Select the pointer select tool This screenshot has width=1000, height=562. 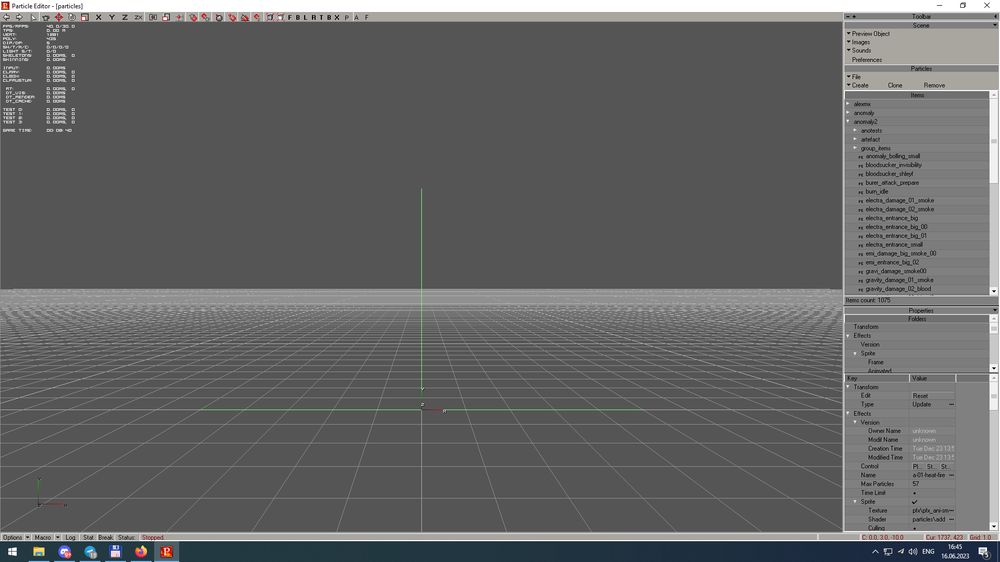(x=33, y=17)
